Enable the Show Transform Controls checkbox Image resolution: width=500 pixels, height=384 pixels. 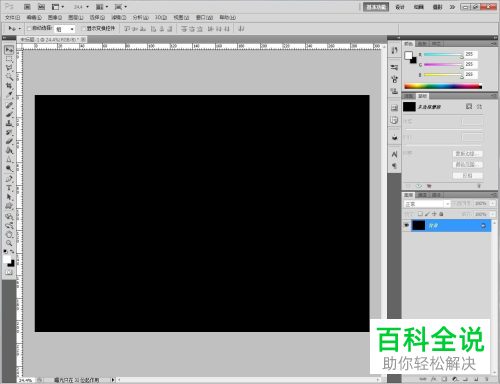[x=84, y=29]
